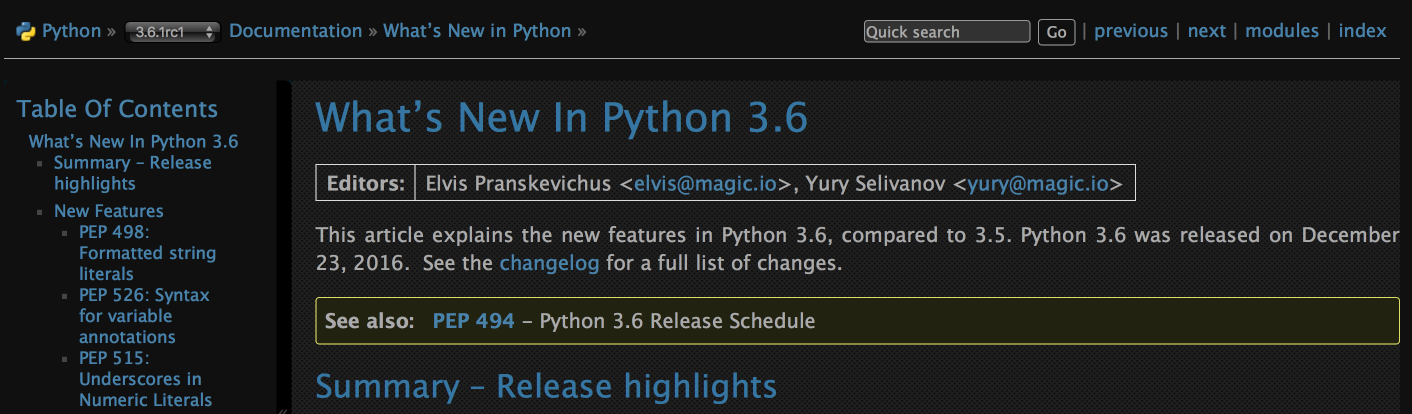Open the modules index link
Viewport: 1412px width, 414px height.
[1282, 31]
